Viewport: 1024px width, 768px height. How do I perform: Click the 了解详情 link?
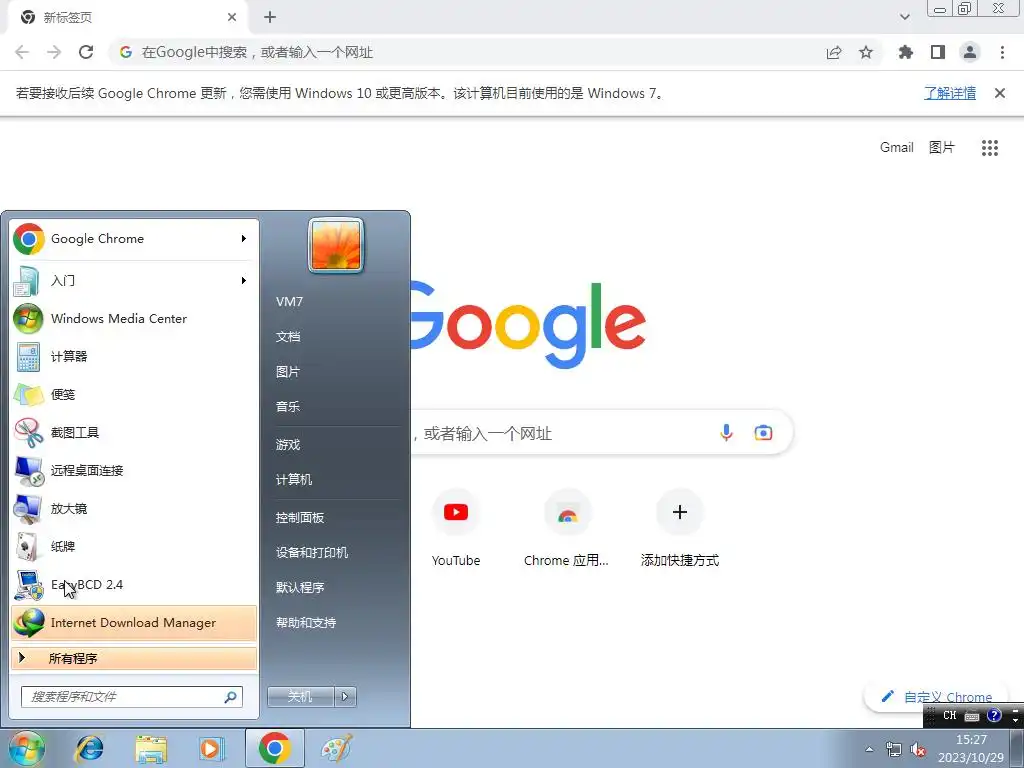[x=950, y=93]
